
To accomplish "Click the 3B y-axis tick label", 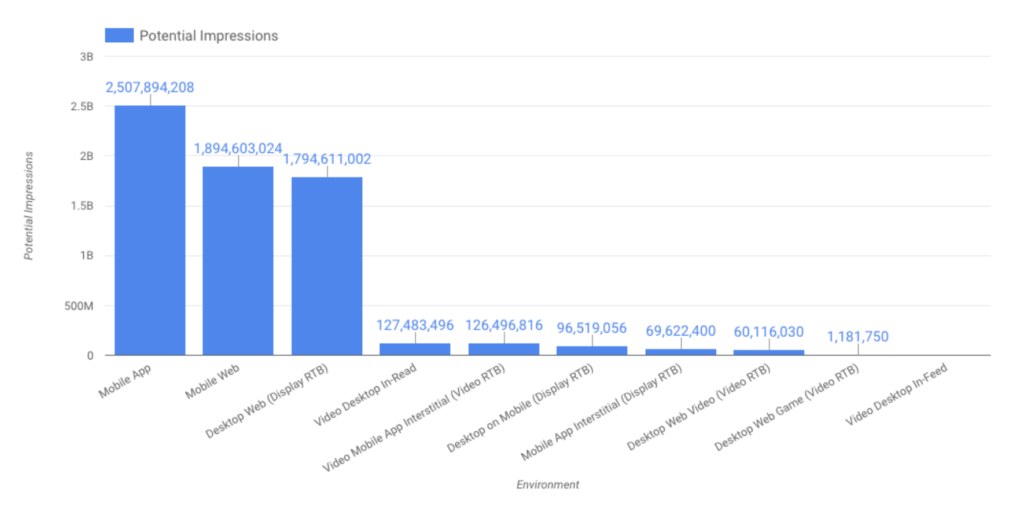I will pos(85,57).
